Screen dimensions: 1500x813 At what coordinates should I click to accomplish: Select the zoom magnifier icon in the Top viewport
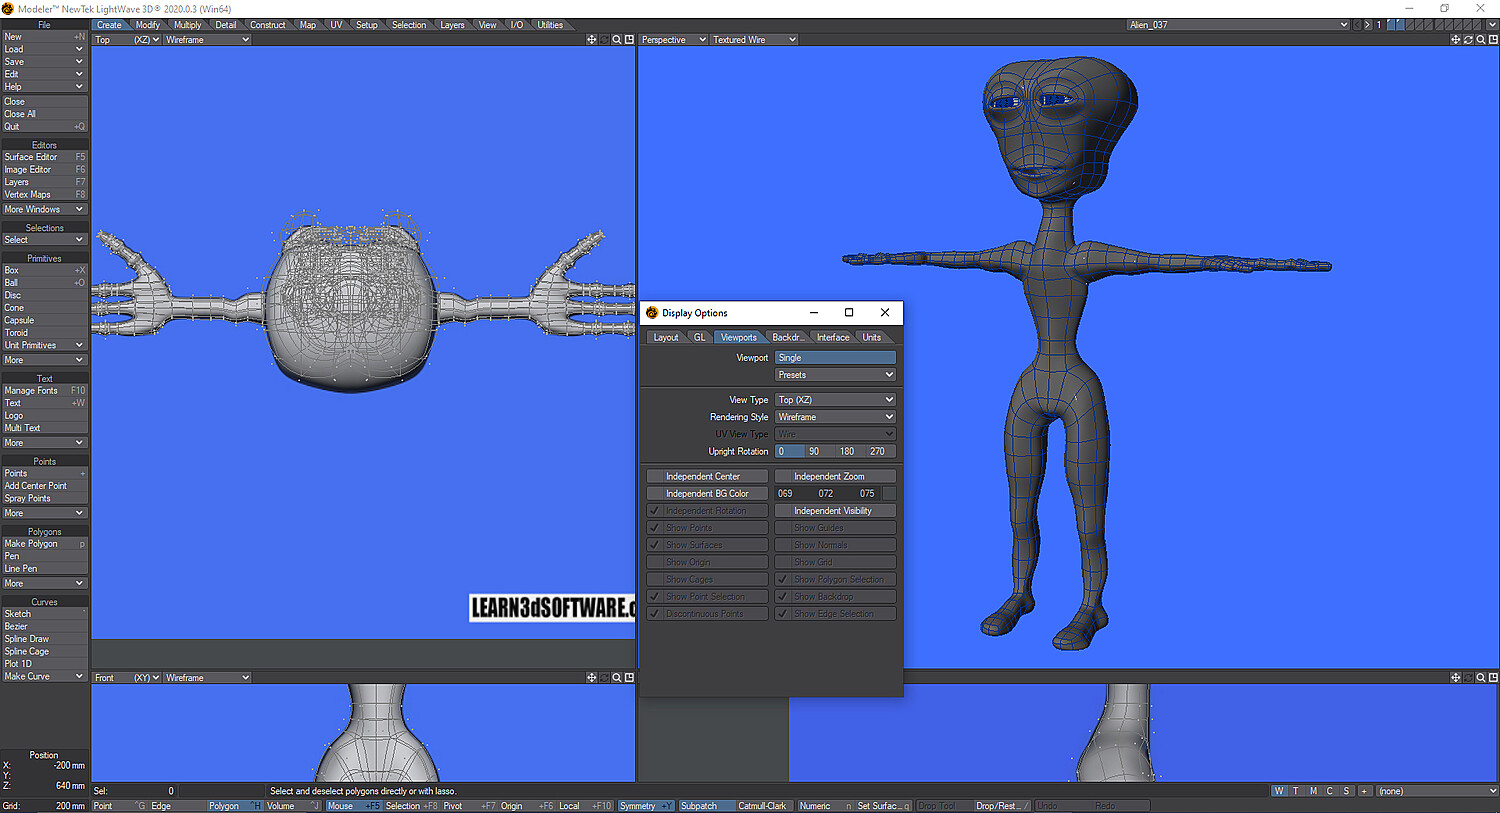click(616, 39)
